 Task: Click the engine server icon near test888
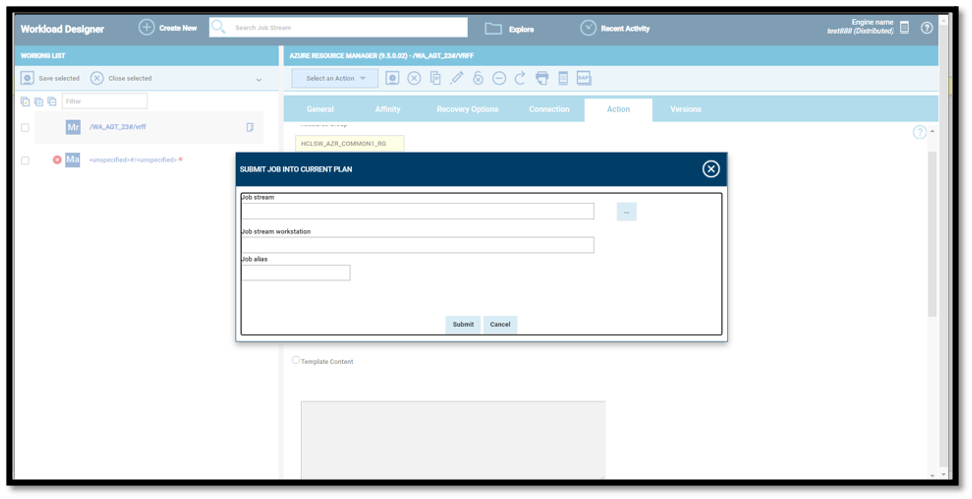coord(904,27)
